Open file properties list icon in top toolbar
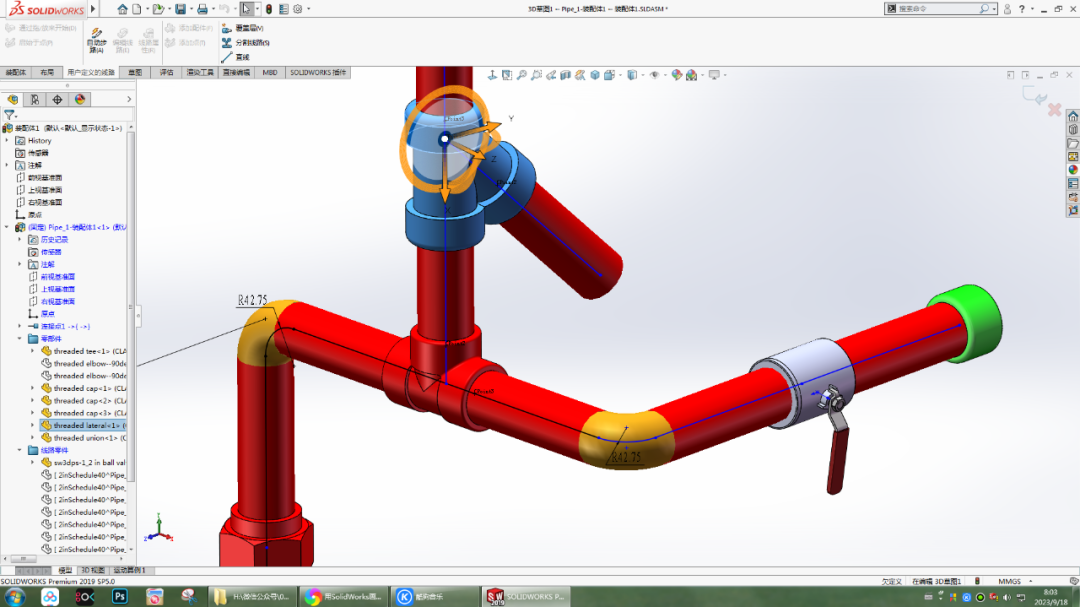This screenshot has width=1080, height=607. [x=283, y=9]
